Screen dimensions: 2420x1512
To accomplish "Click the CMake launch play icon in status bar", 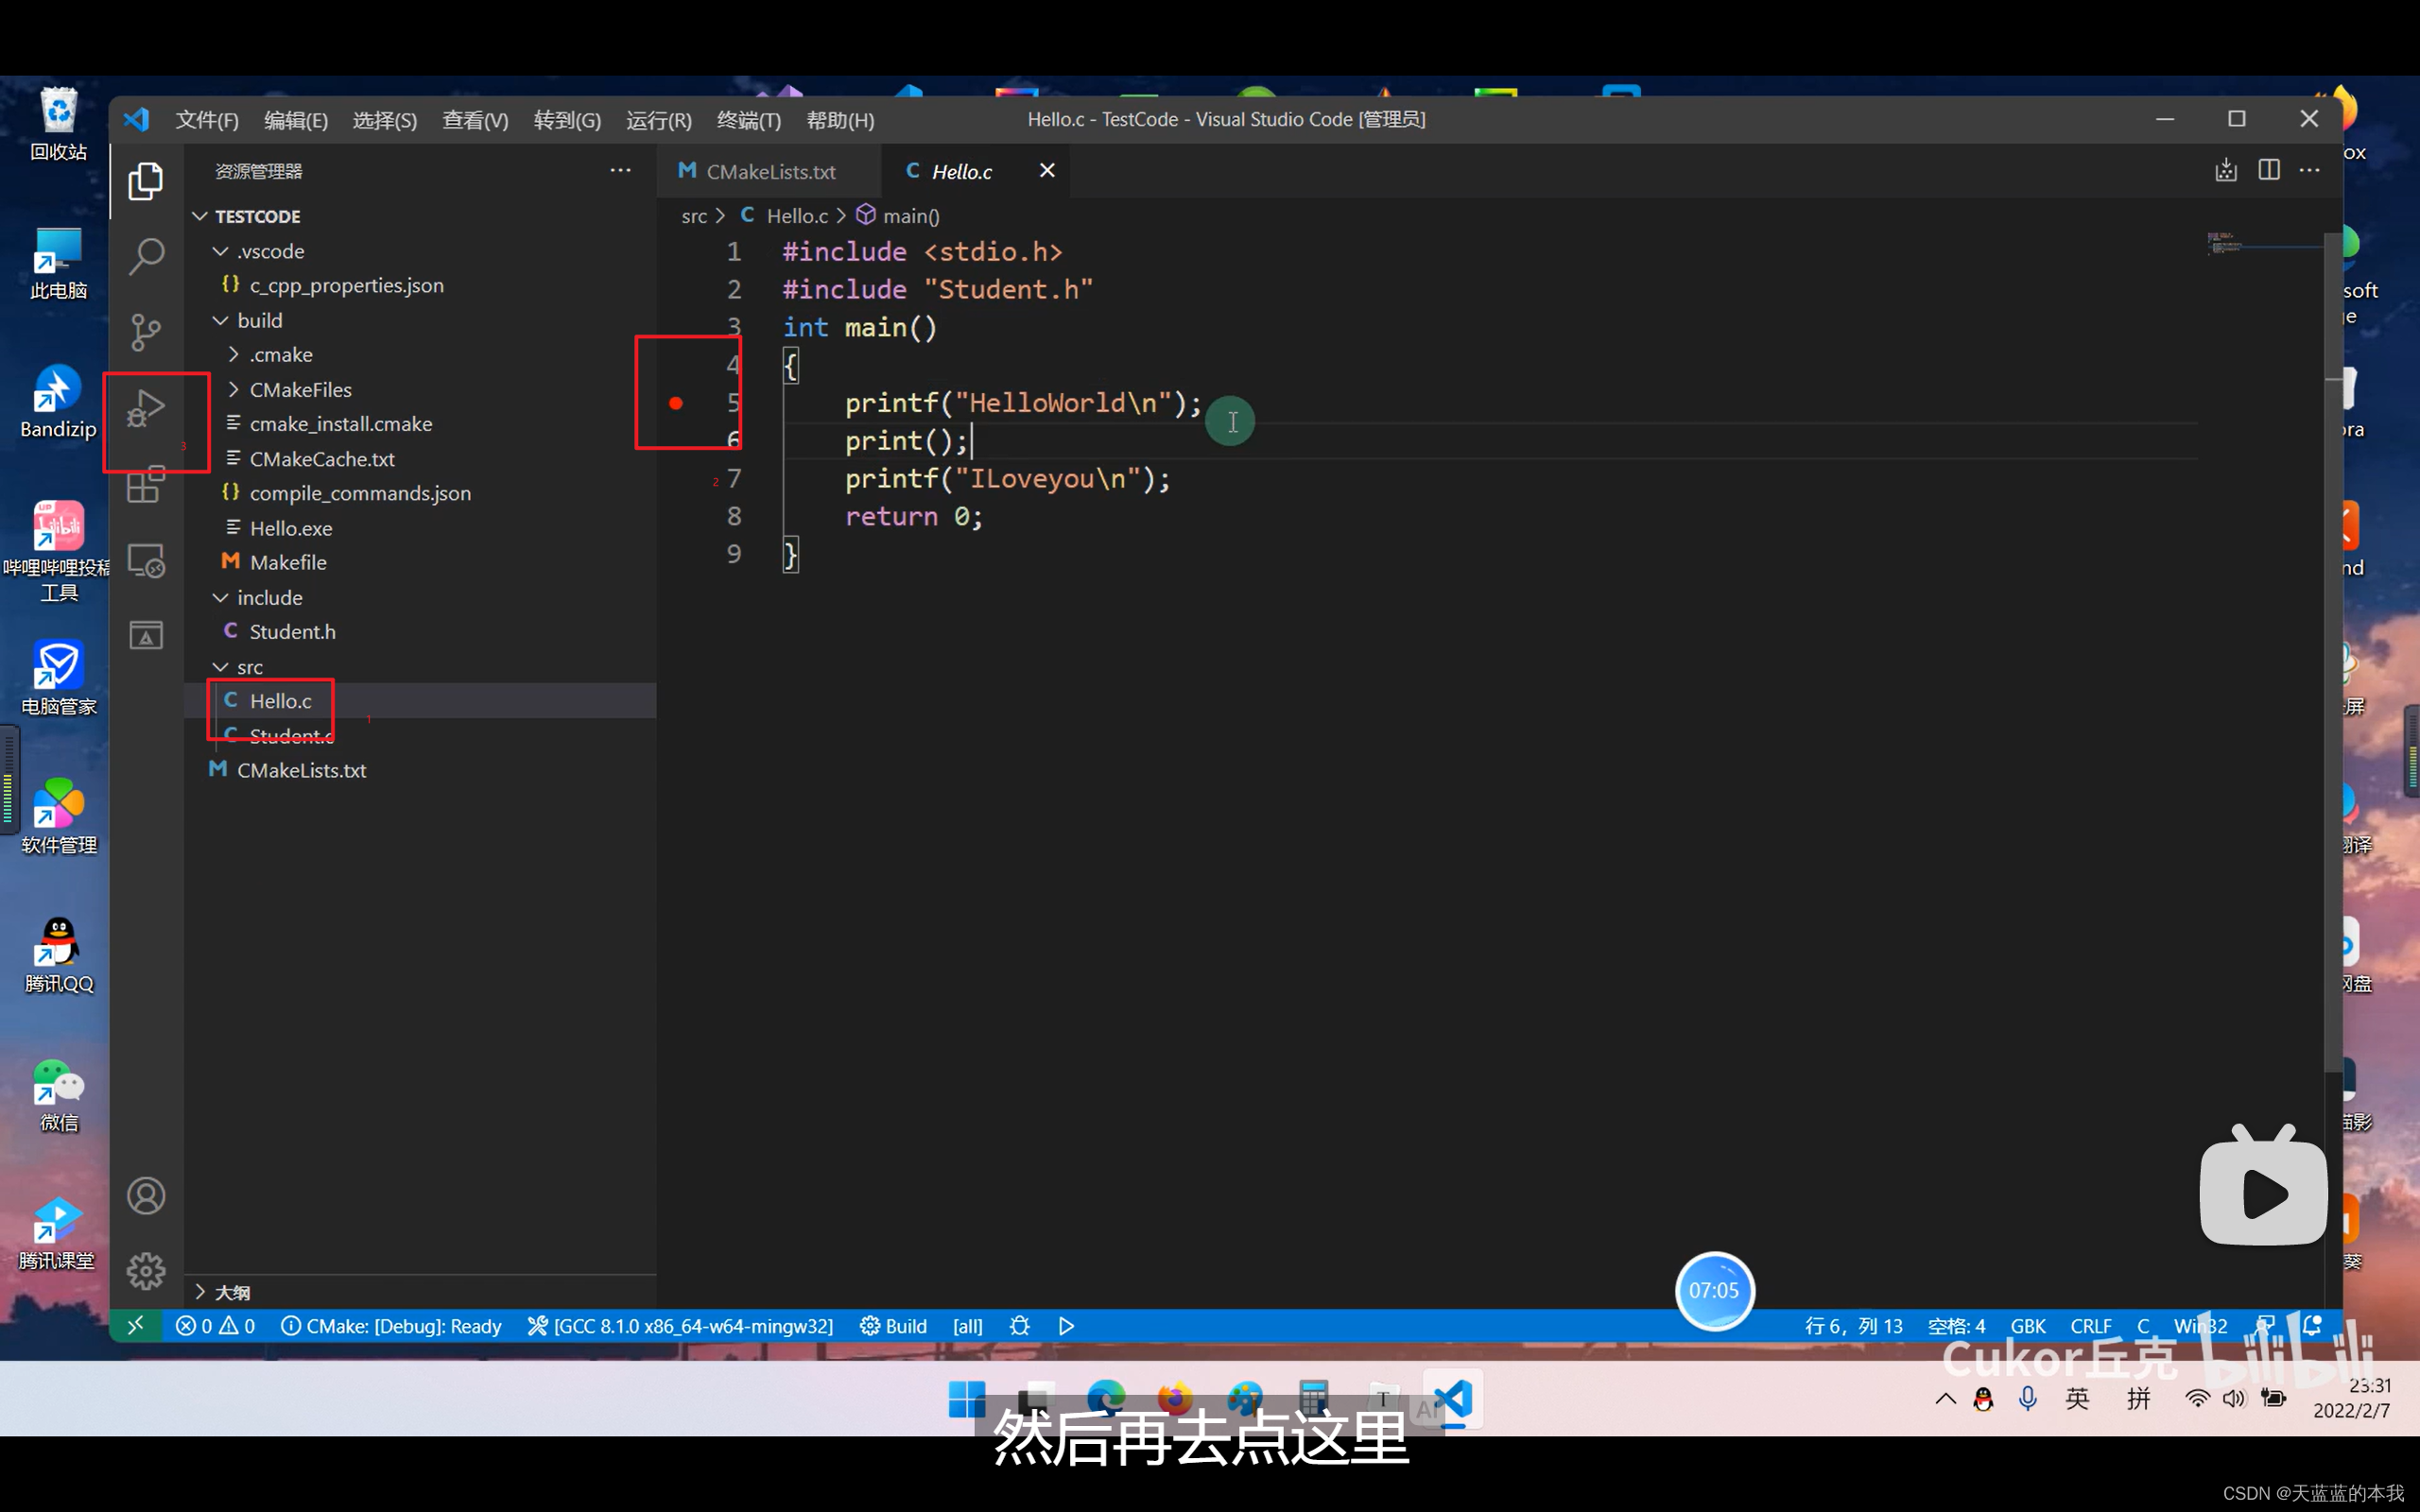I will [1066, 1326].
